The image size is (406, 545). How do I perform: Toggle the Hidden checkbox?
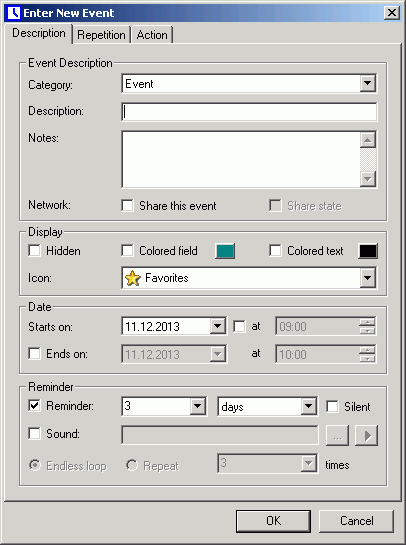pos(34,251)
